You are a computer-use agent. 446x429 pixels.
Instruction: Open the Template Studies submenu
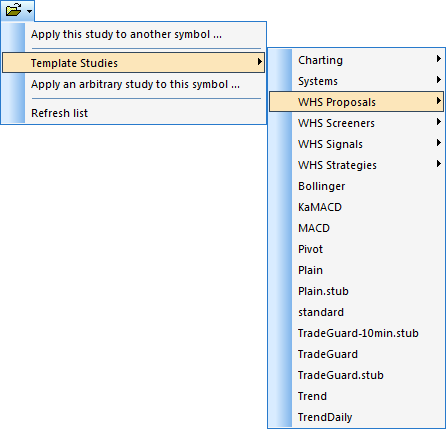(x=133, y=63)
